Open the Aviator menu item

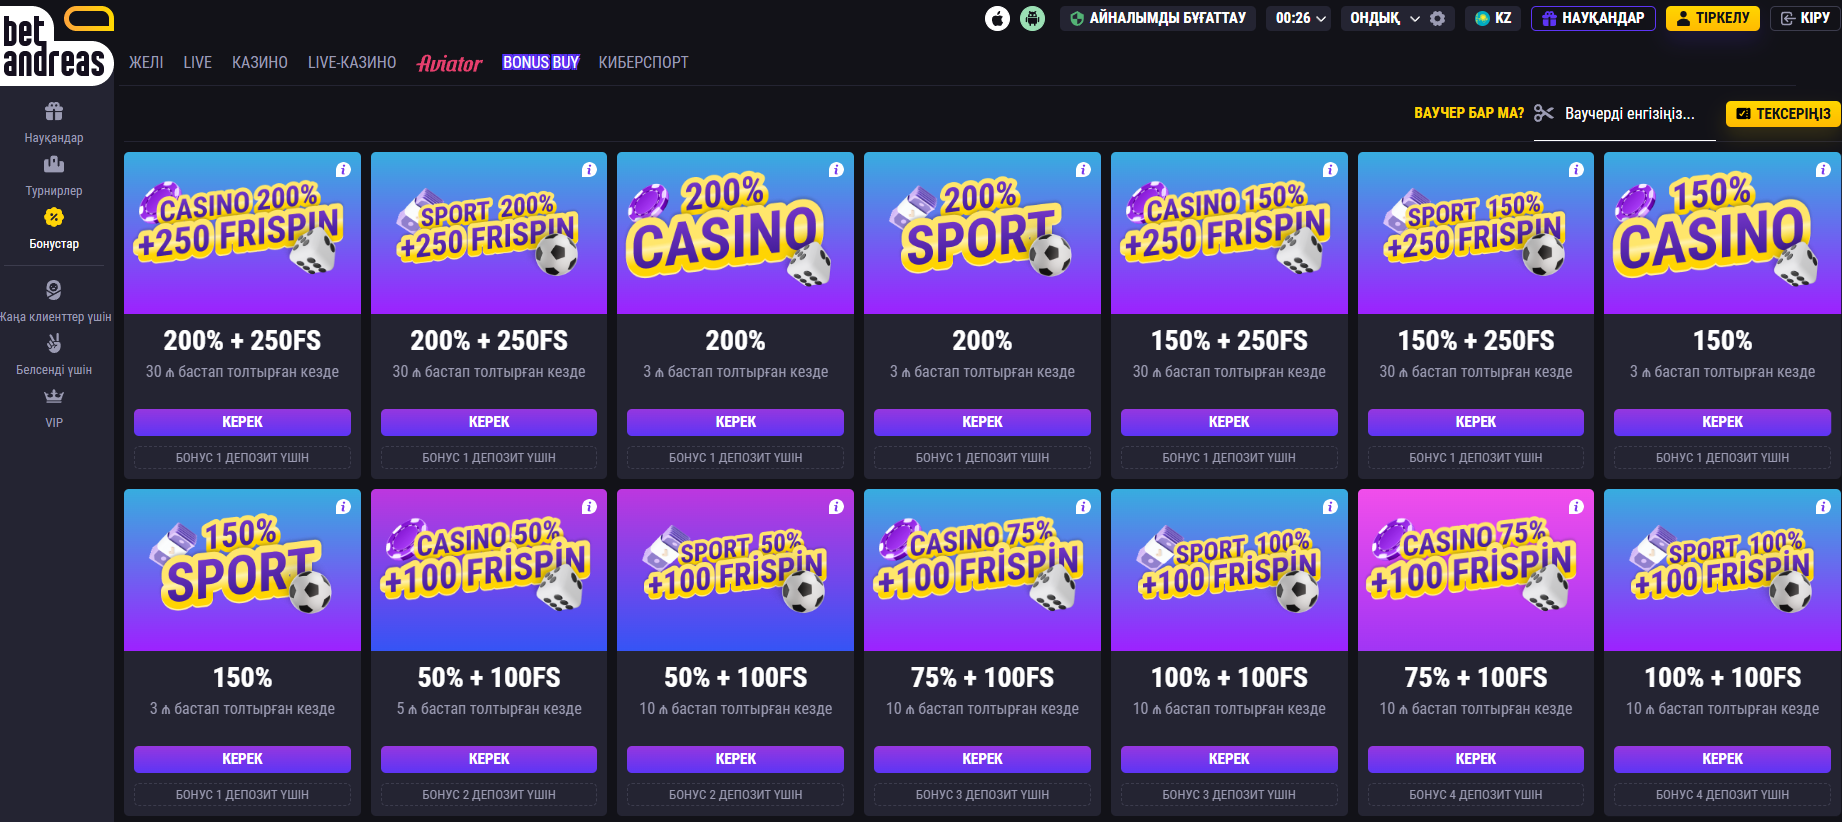449,63
